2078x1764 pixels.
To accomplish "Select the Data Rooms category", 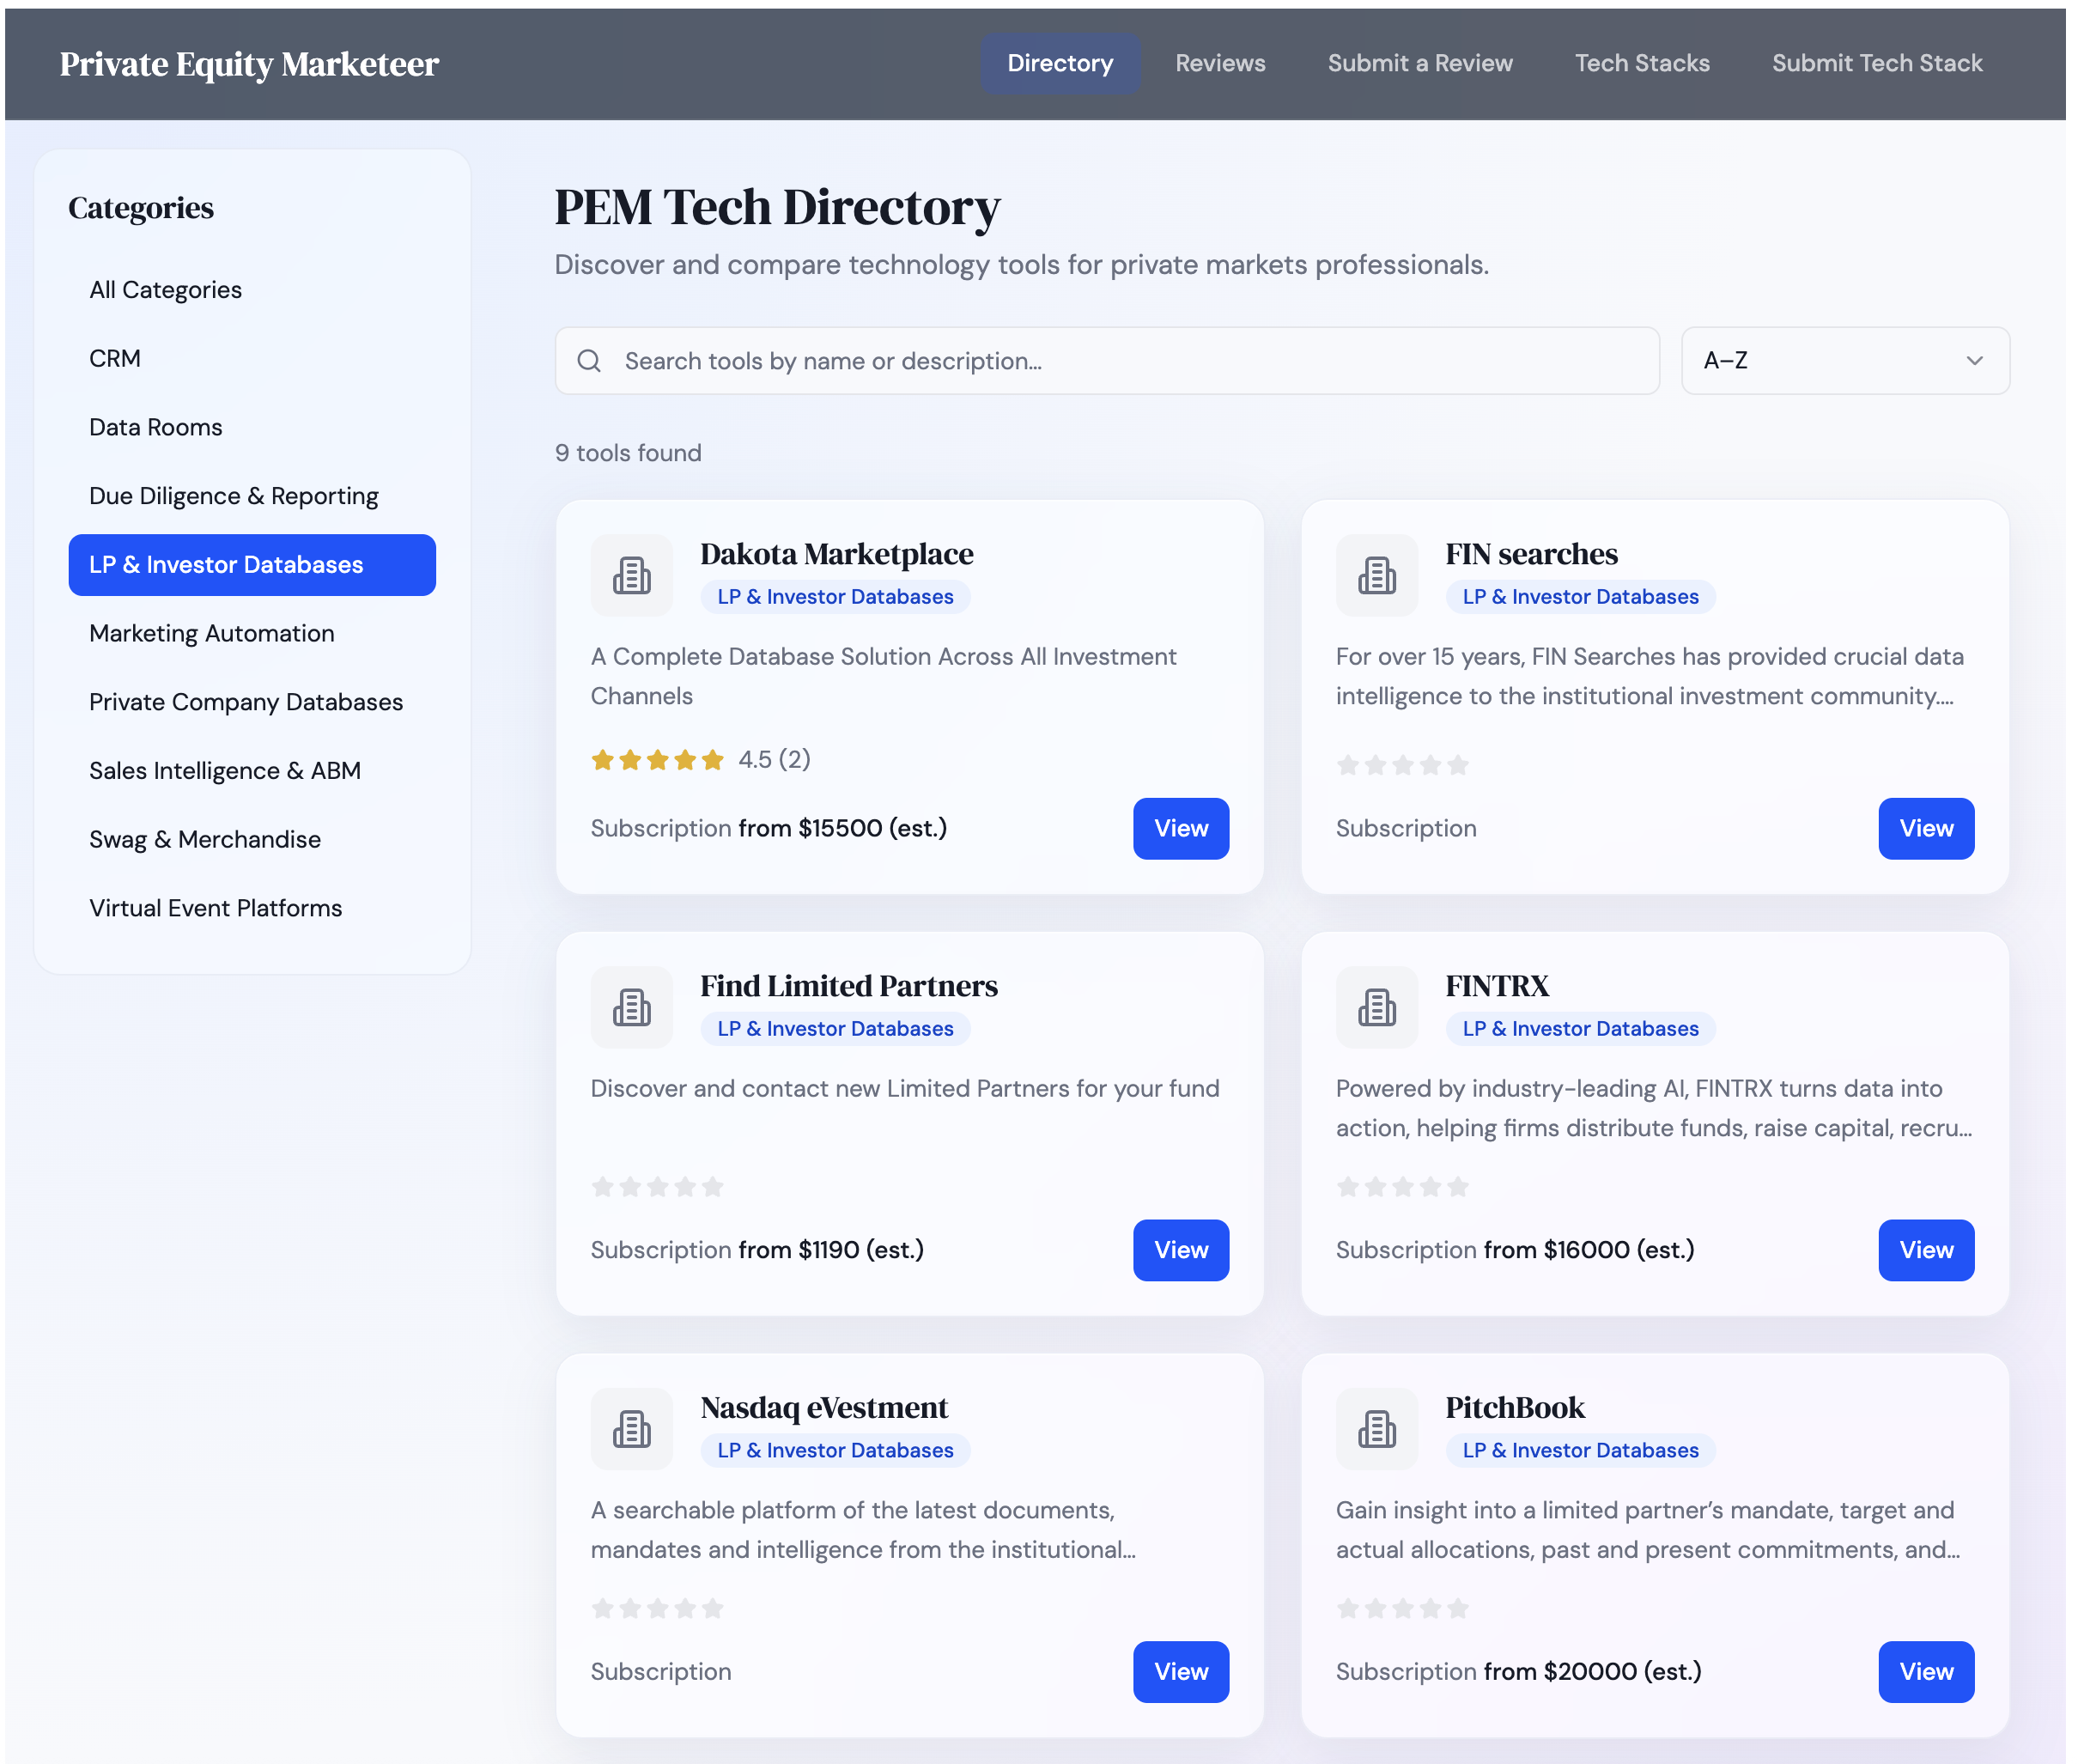I will tap(252, 428).
